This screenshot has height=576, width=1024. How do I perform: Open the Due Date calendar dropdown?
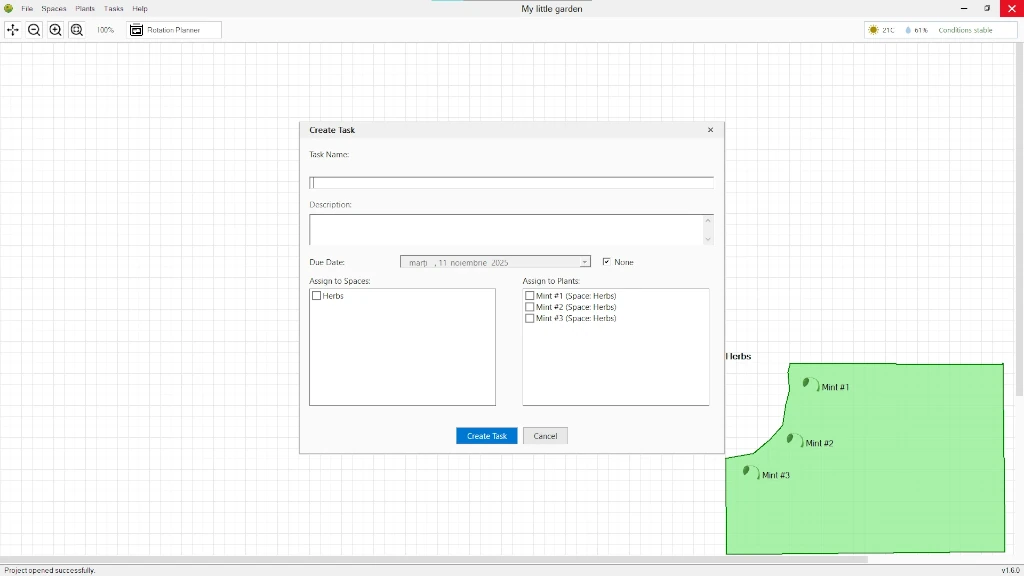583,262
